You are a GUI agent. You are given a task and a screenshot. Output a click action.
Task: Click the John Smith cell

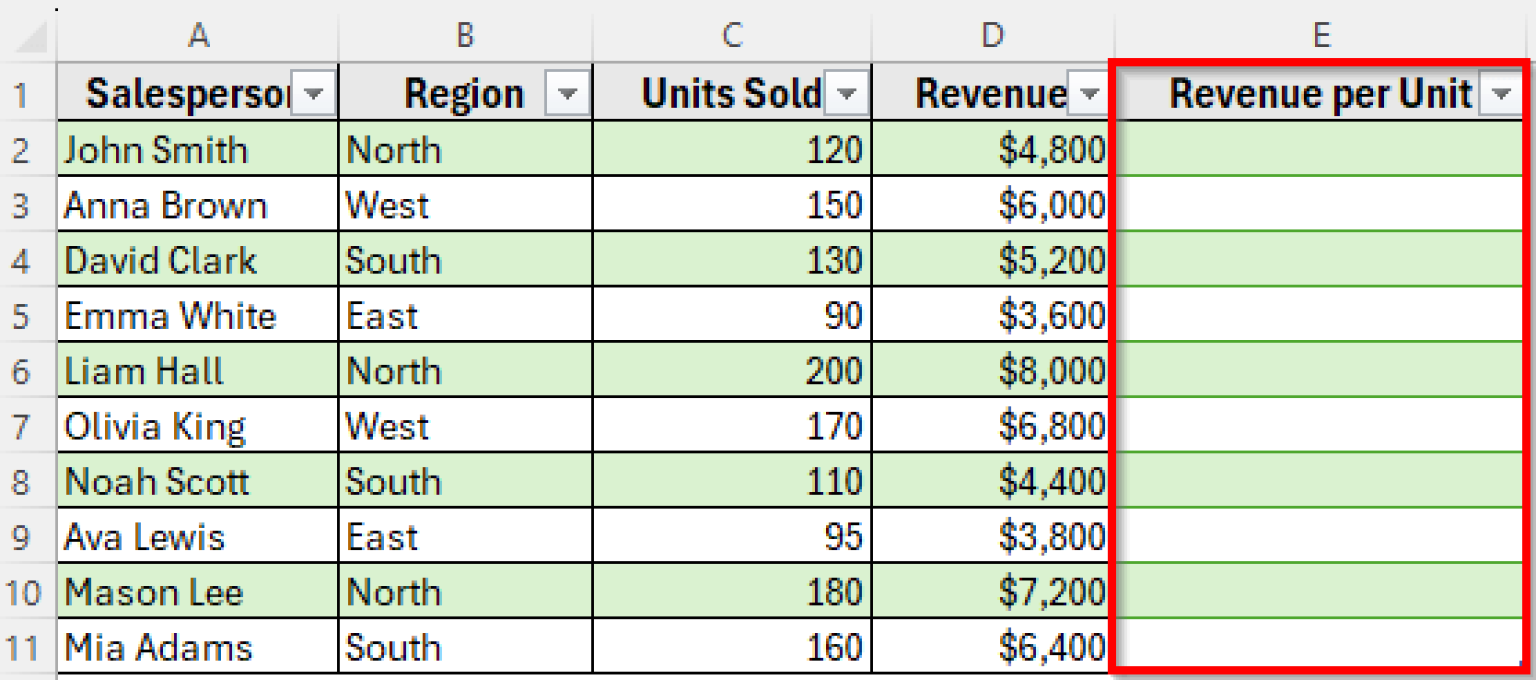pyautogui.click(x=198, y=150)
